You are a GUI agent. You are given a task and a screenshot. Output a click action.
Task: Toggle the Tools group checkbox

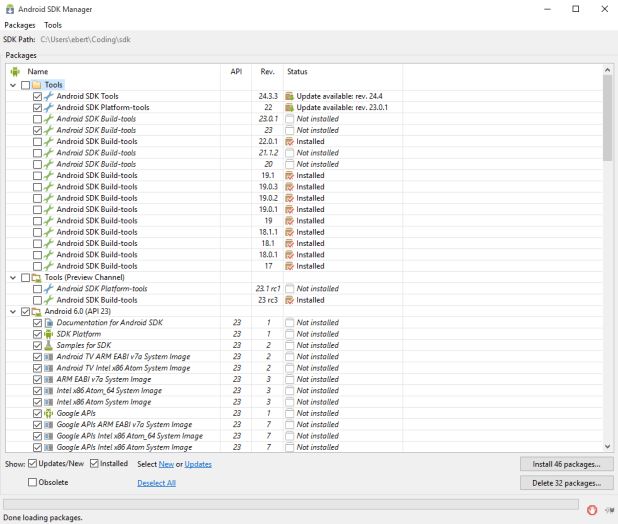click(x=26, y=85)
